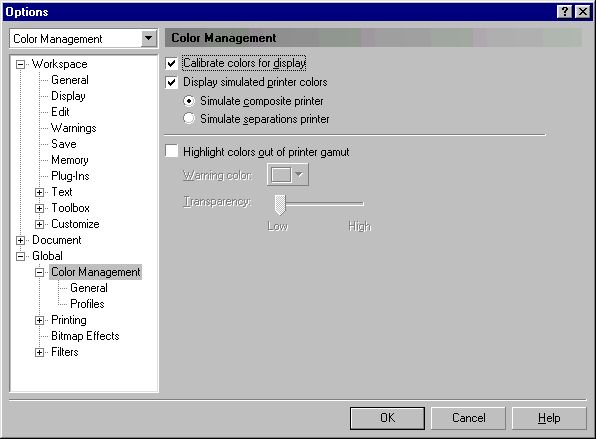The height and width of the screenshot is (439, 596).
Task: Collapse the Workspace tree node
Action: pos(21,65)
